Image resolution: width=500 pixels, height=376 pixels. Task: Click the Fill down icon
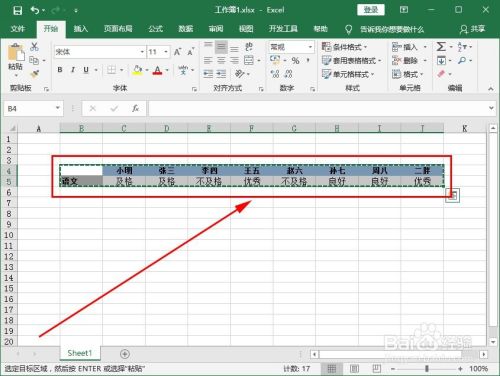441,60
